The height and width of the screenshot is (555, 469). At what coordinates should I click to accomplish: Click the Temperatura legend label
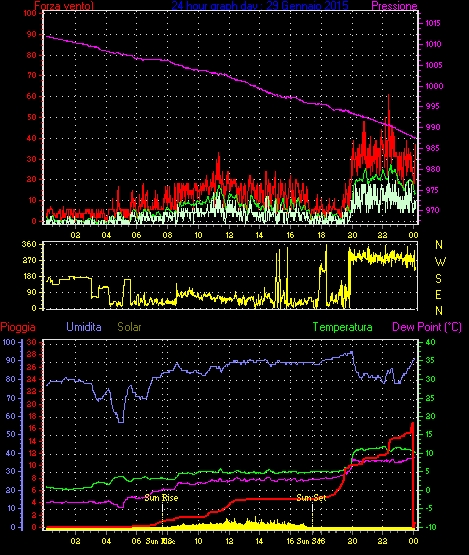coord(342,327)
